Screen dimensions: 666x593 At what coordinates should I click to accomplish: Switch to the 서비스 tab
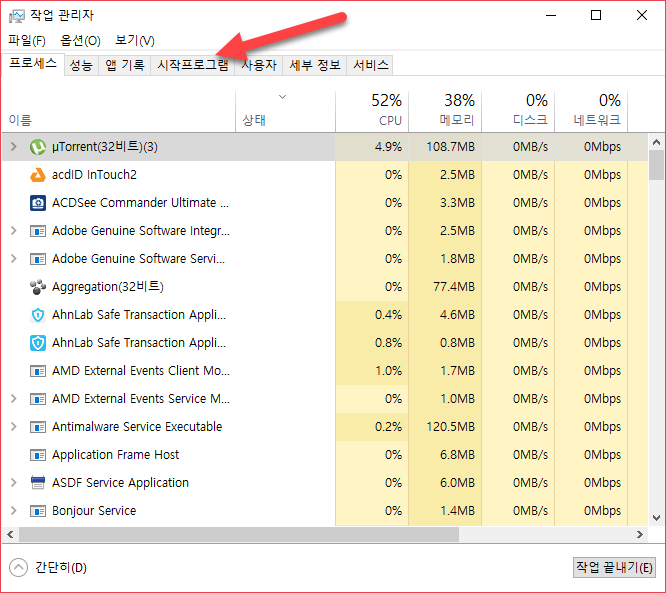click(370, 65)
